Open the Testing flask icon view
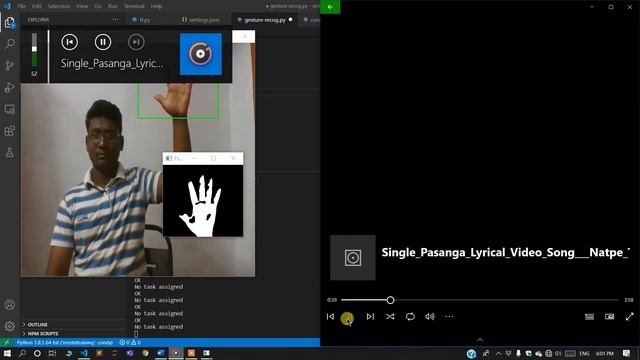This screenshot has width=640, height=360. (x=9, y=153)
